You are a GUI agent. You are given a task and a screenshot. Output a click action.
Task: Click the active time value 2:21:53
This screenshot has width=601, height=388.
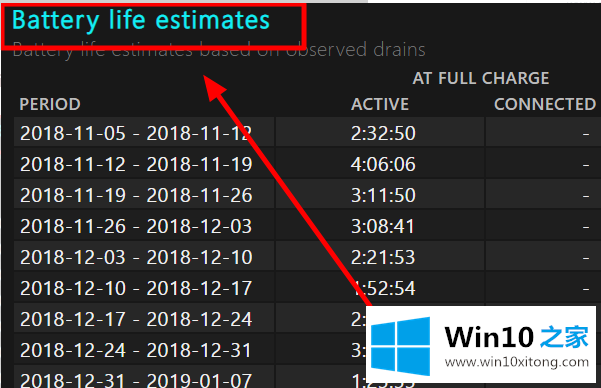click(x=383, y=257)
